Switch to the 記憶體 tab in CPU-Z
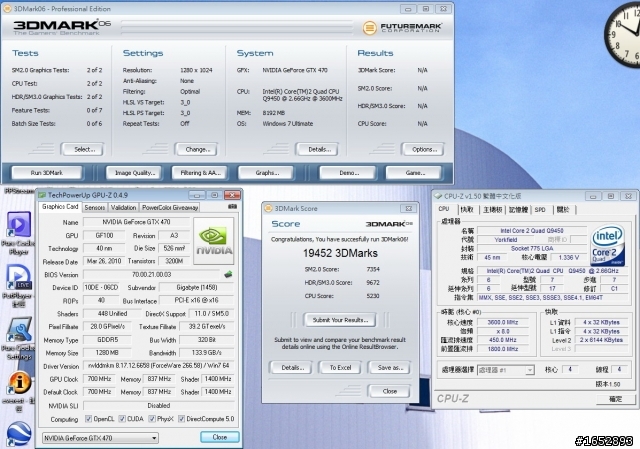Viewport: 640px width, 449px height. (x=518, y=209)
